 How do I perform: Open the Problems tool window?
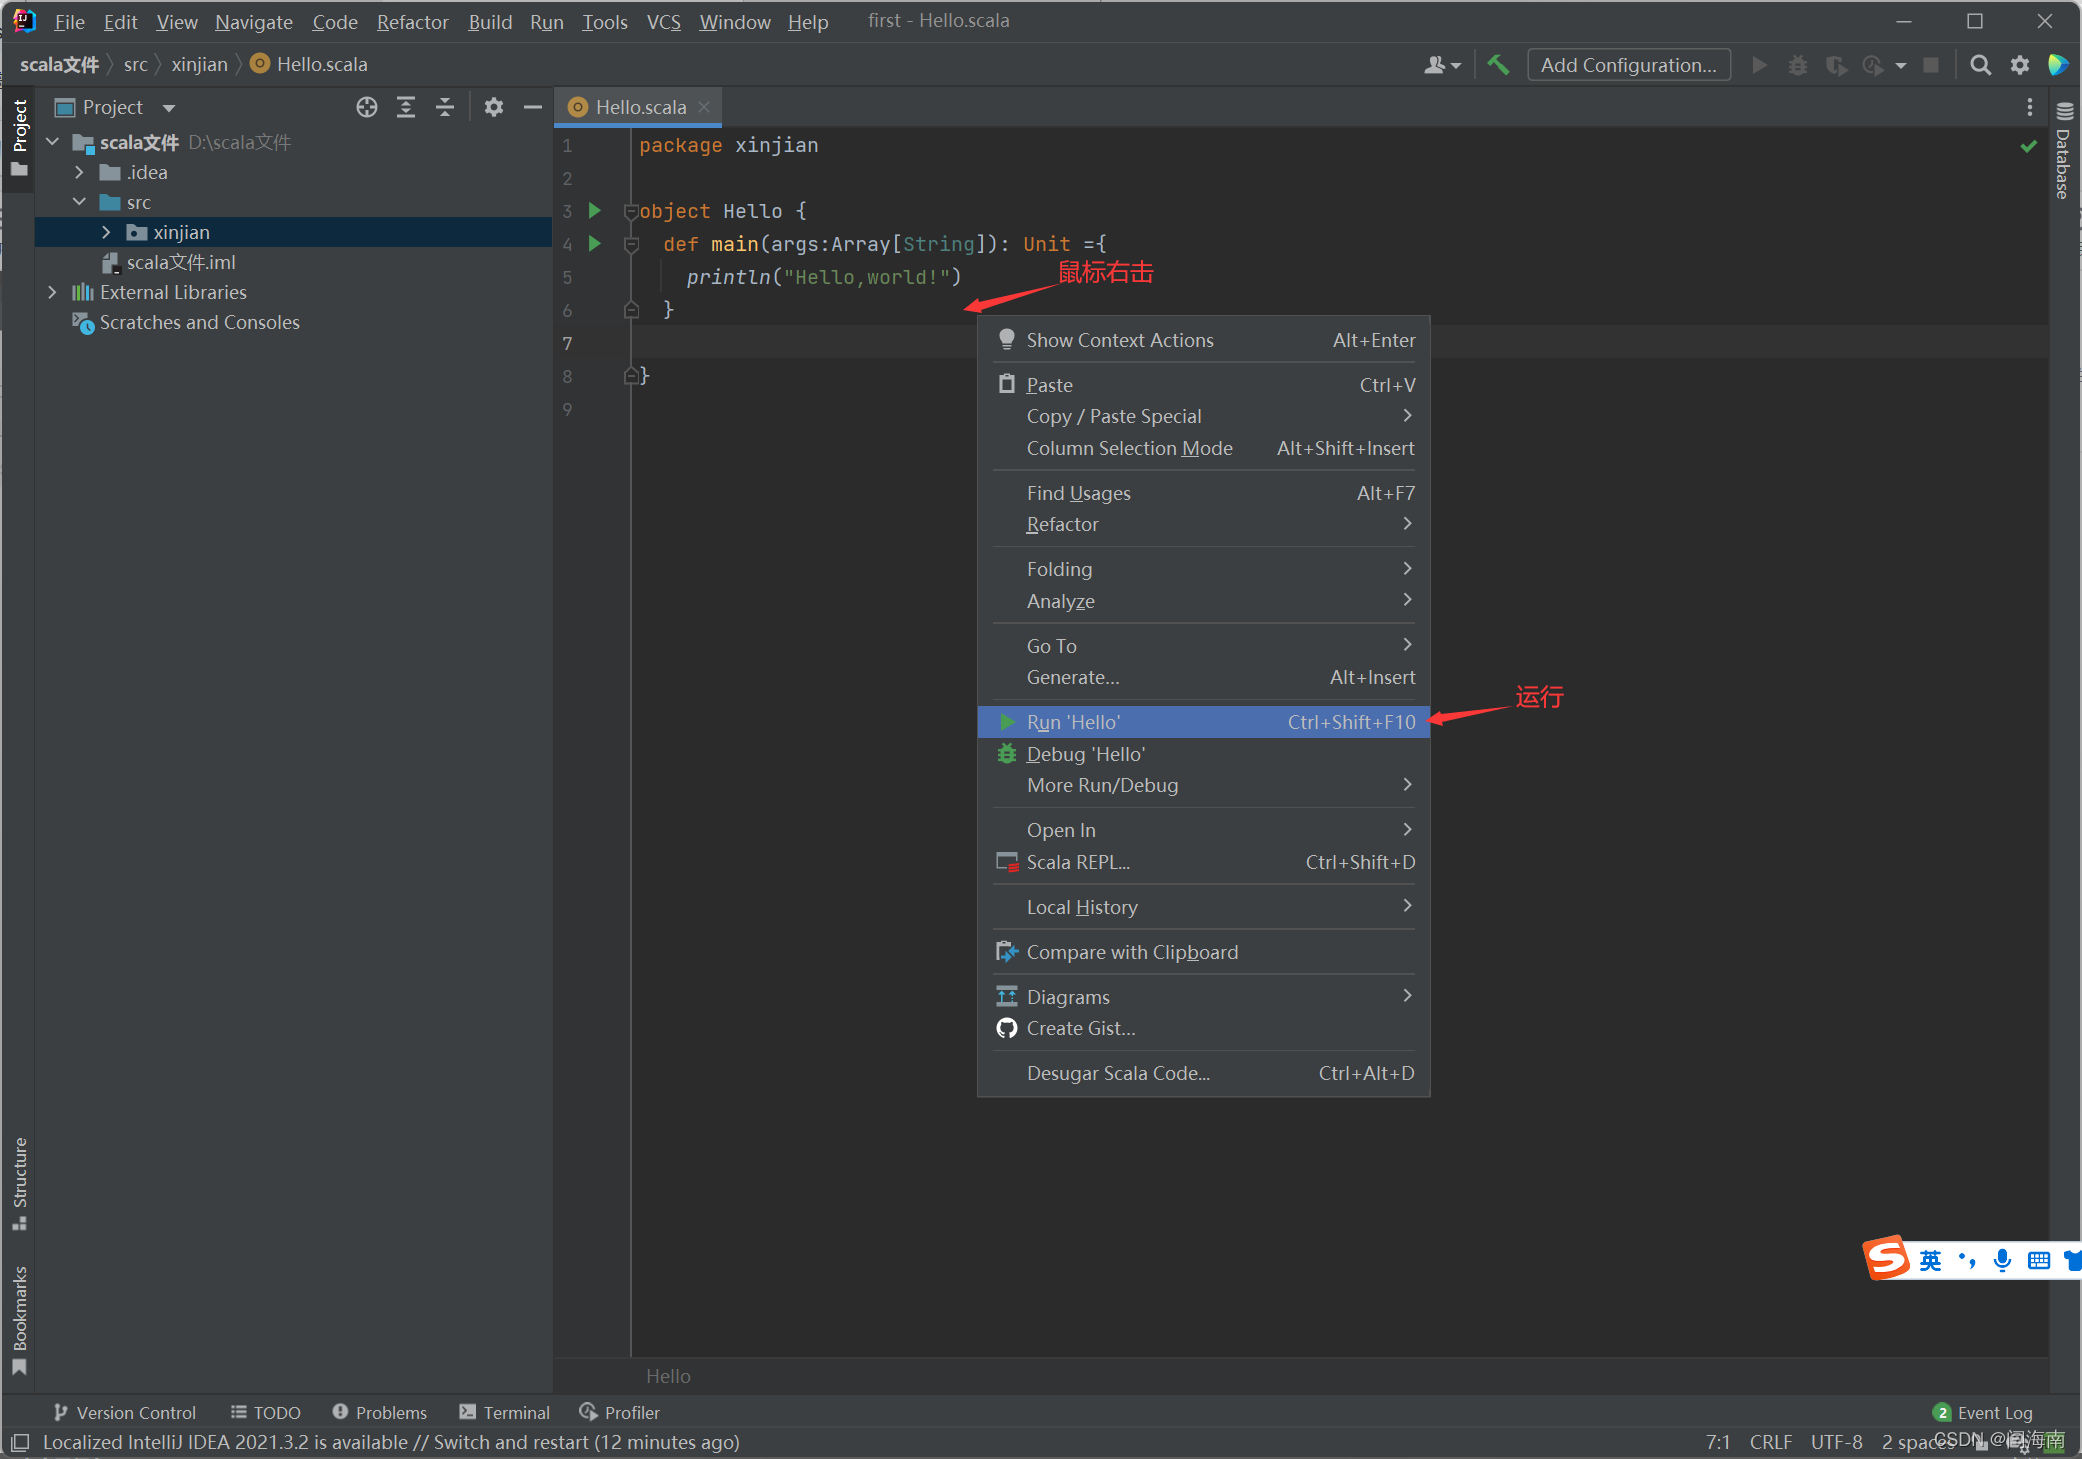380,1412
